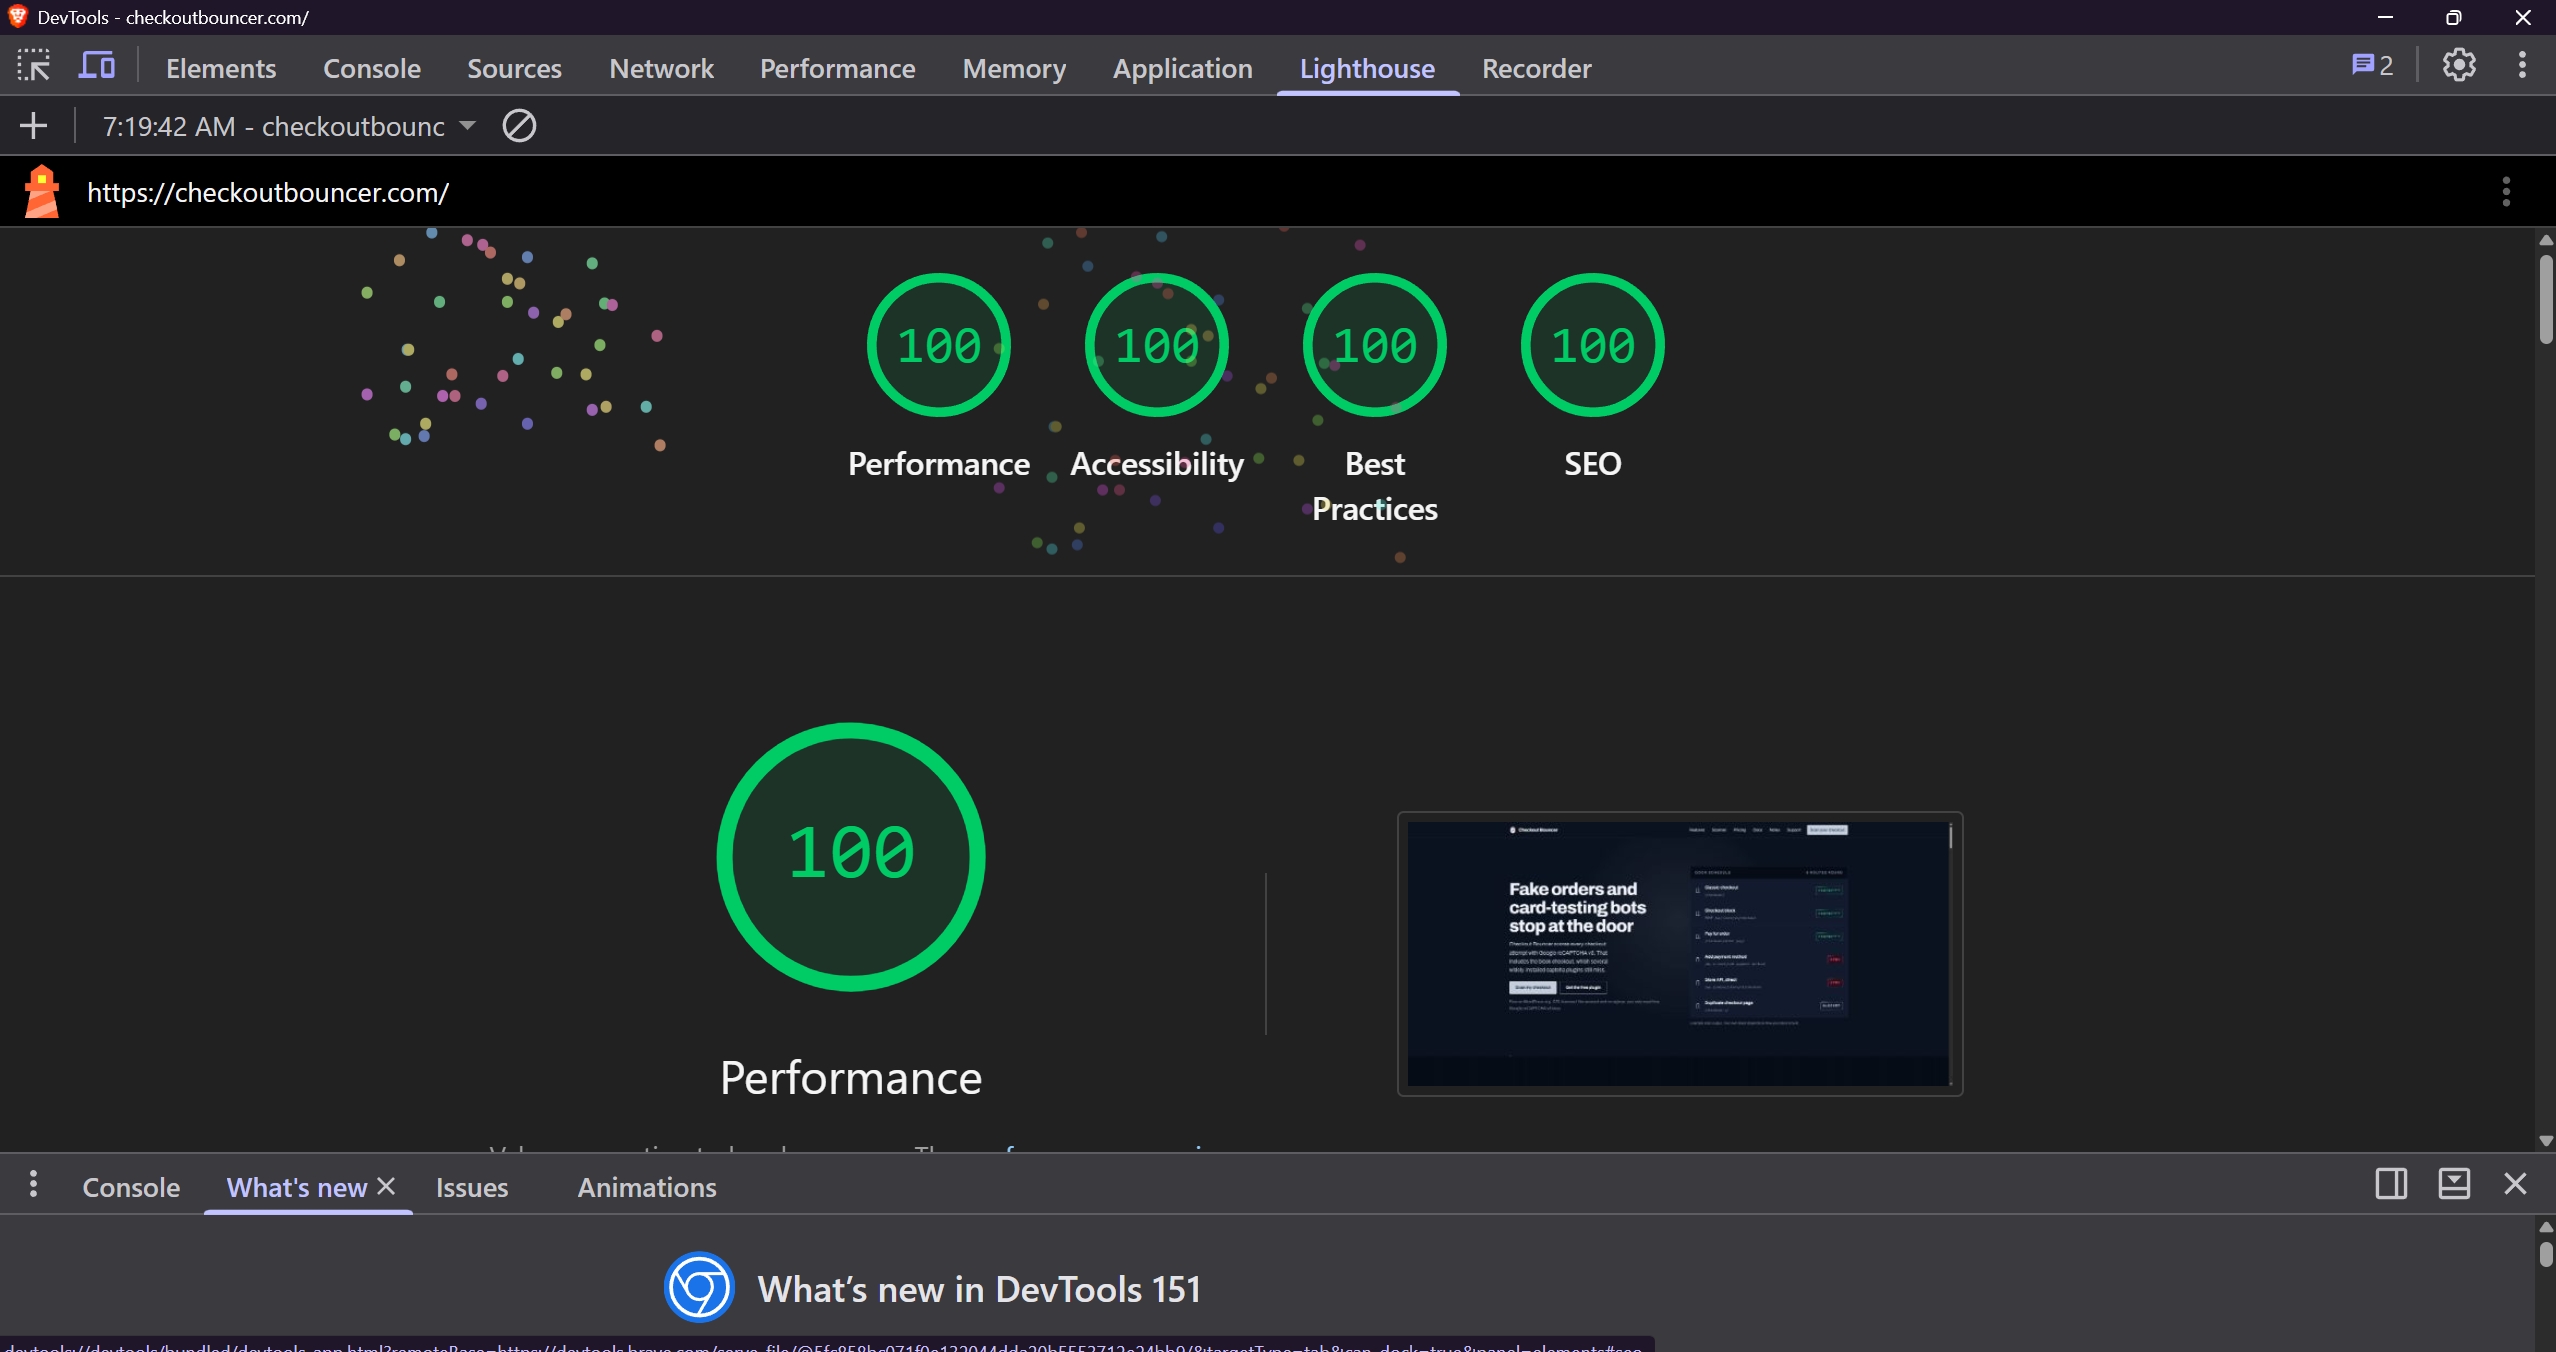Open the Application tab
The height and width of the screenshot is (1352, 2556).
pyautogui.click(x=1182, y=68)
